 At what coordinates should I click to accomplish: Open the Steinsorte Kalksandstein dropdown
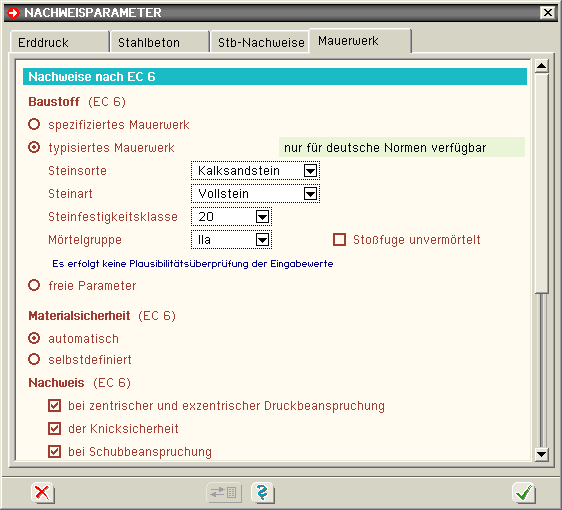pos(255,171)
